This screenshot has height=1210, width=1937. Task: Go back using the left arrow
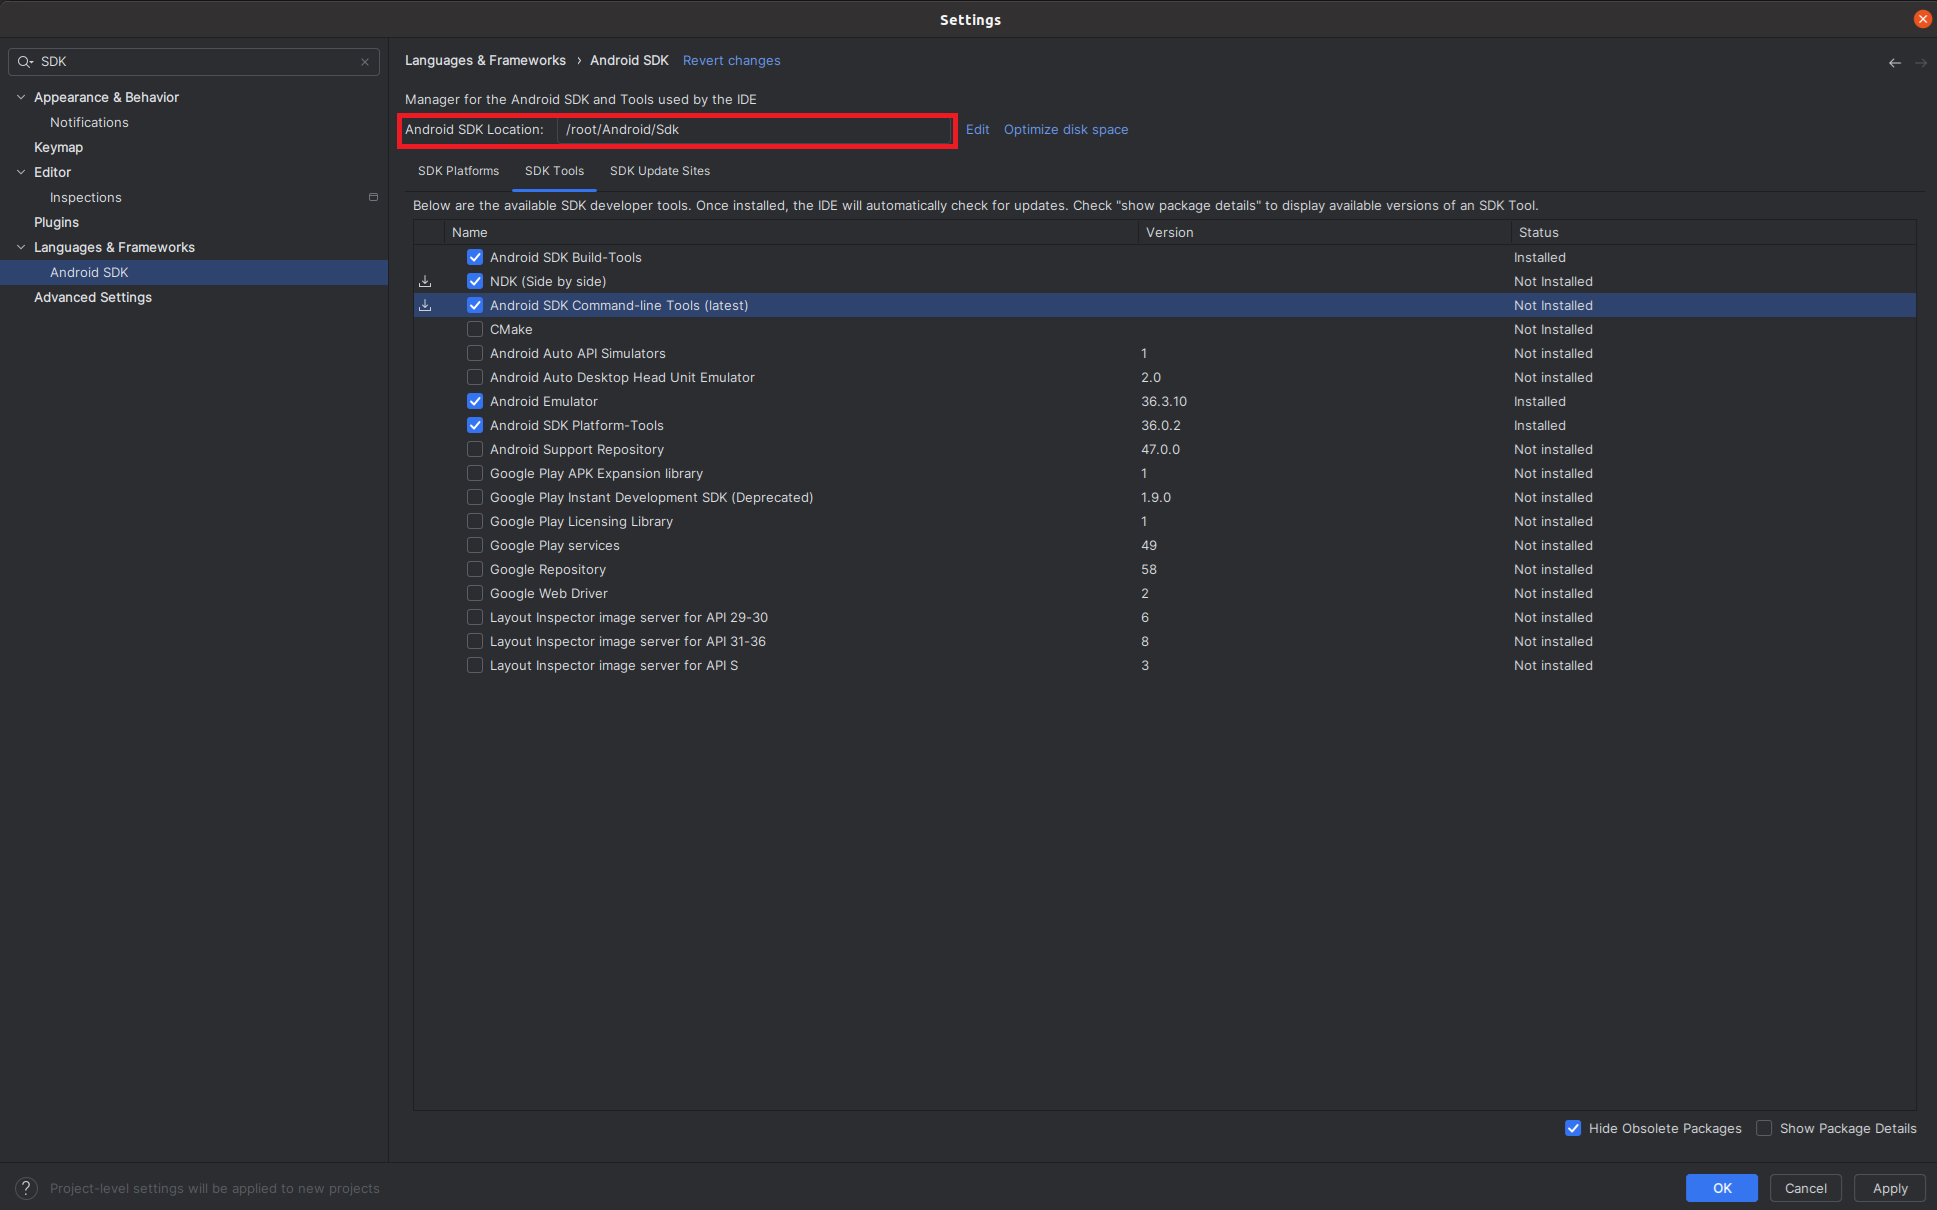1894,62
